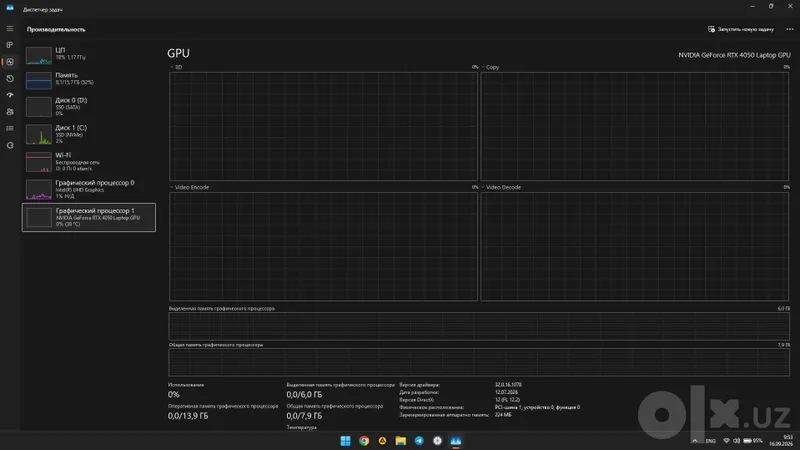Click the ENG language indicator
The height and width of the screenshot is (450, 800).
[711, 441]
